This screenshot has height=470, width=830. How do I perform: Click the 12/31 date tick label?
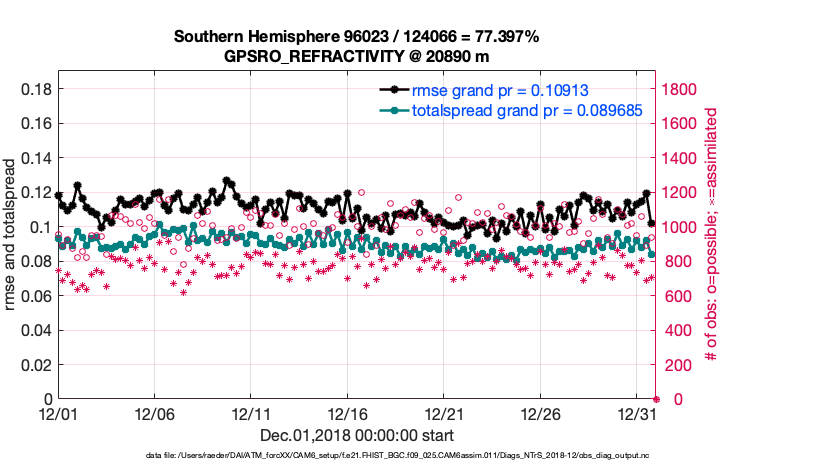(637, 414)
